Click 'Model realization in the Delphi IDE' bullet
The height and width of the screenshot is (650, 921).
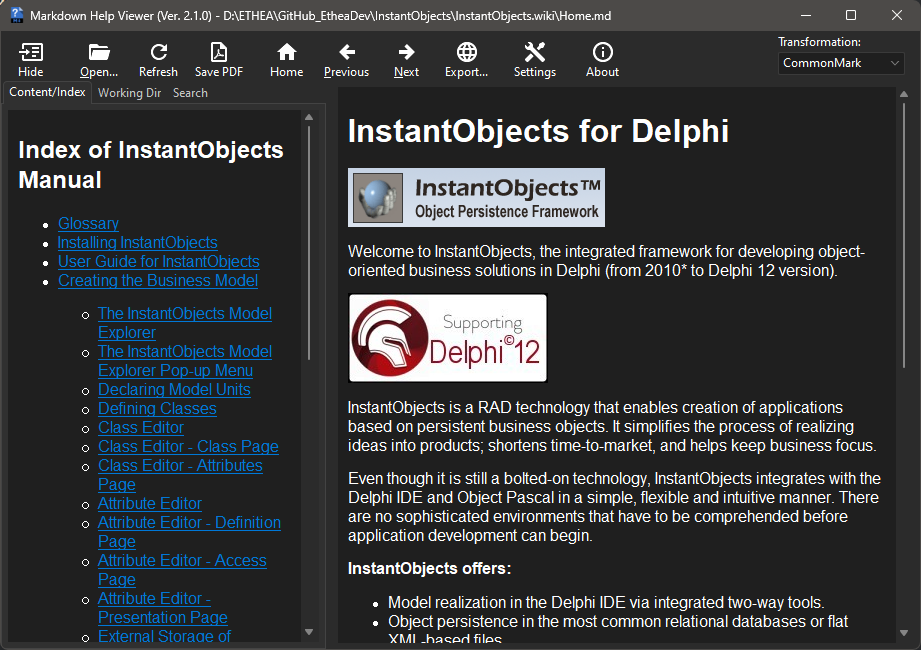click(x=606, y=602)
